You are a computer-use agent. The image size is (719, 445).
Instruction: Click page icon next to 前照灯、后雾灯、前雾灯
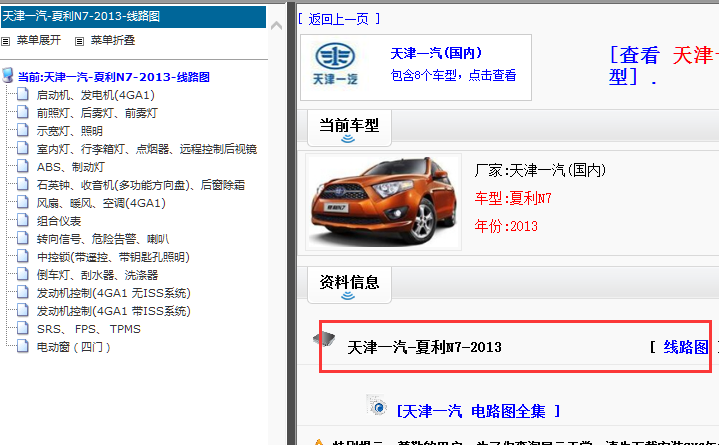pyautogui.click(x=22, y=112)
